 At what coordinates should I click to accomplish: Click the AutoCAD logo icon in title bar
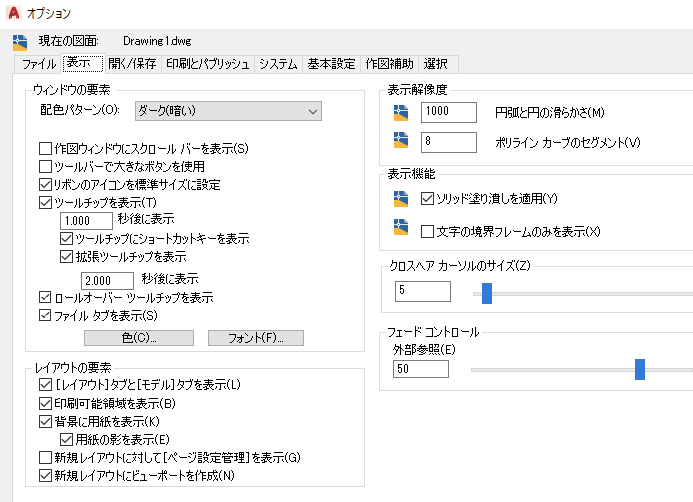(x=14, y=13)
